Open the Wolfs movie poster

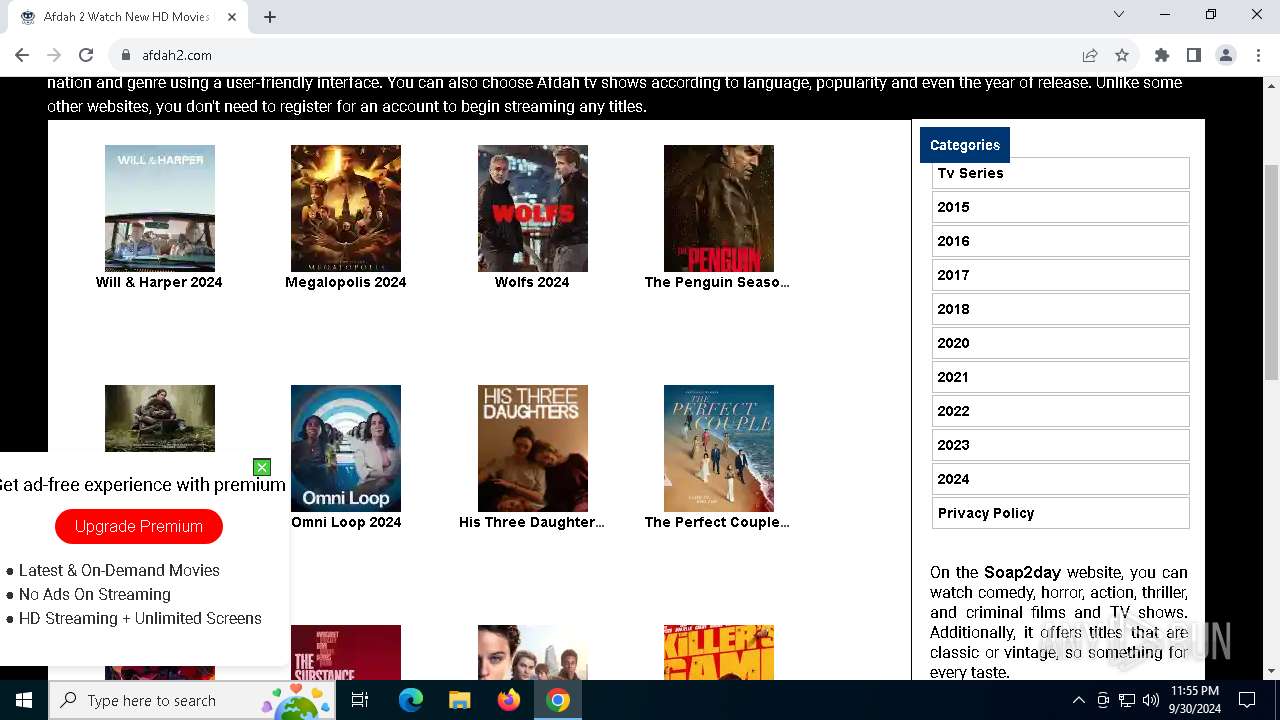click(x=533, y=208)
